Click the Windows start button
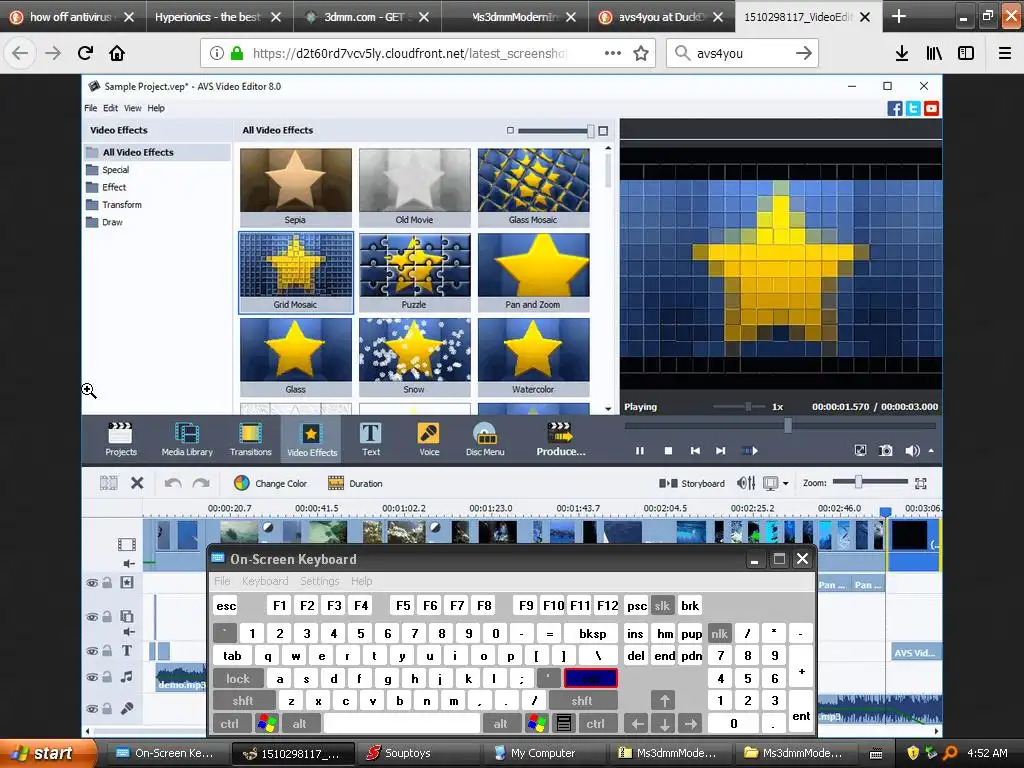Viewport: 1024px width, 768px height. [47, 753]
